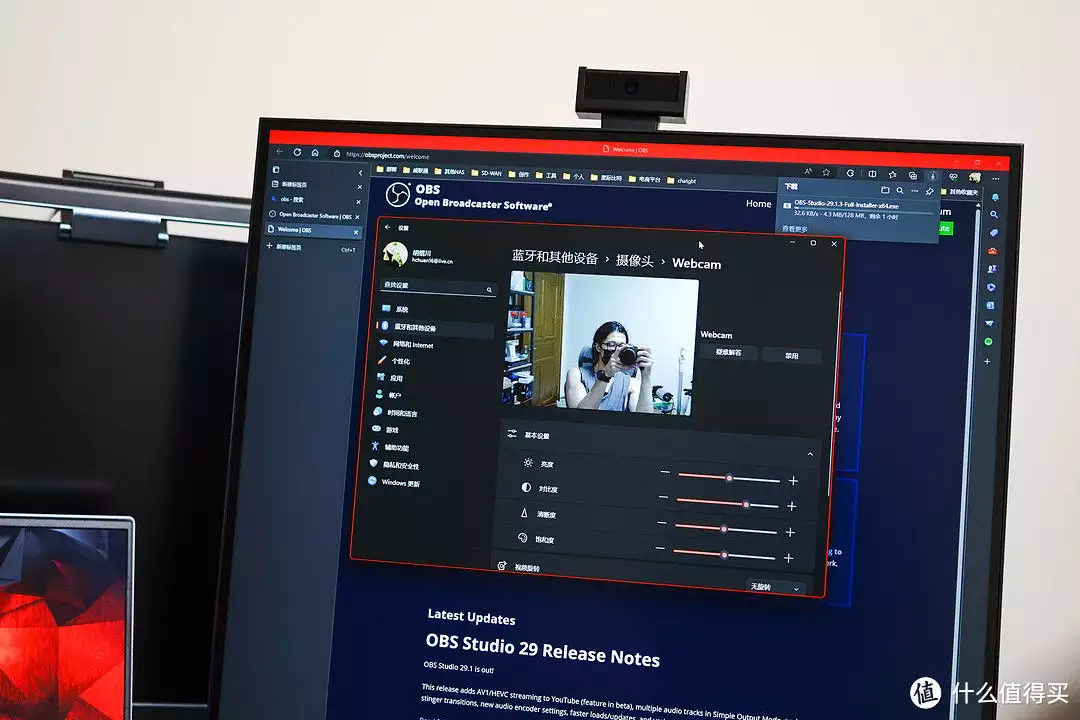Pin the downloads panel

[929, 191]
